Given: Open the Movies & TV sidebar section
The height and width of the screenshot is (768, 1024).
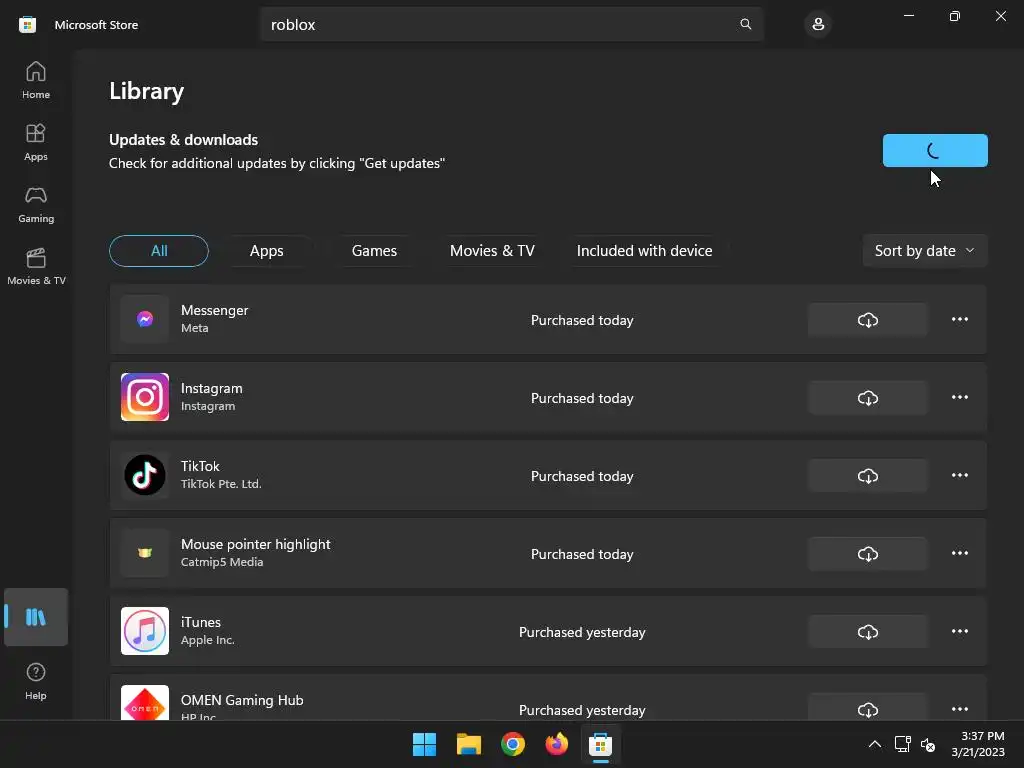Looking at the screenshot, I should 36,266.
